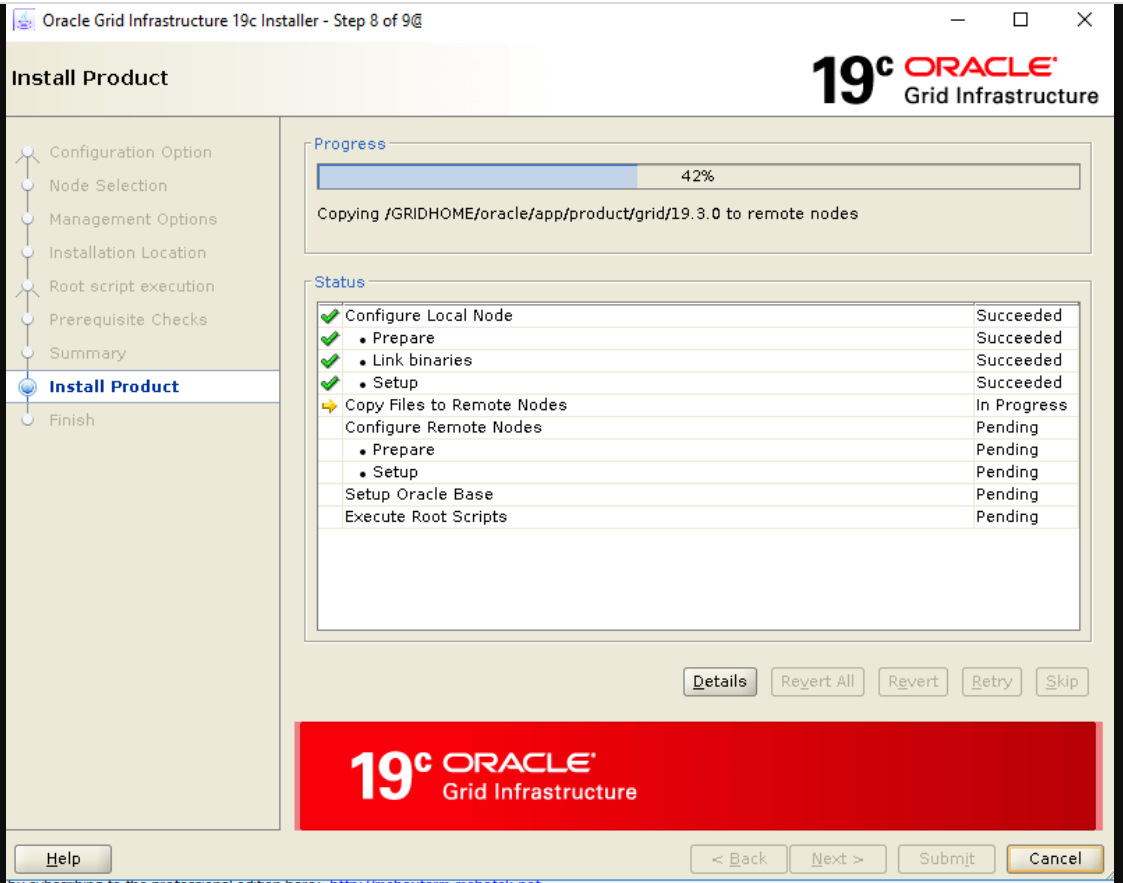Select Installation Location step in sidebar
The width and height of the screenshot is (1123, 883).
click(x=127, y=253)
